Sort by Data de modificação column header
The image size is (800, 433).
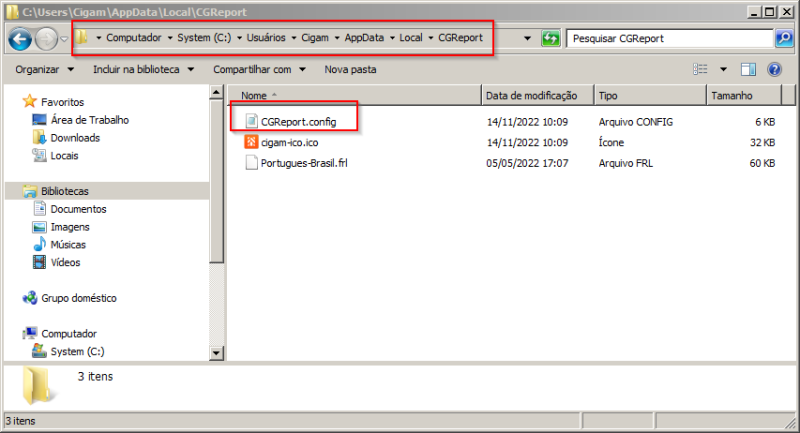pyautogui.click(x=538, y=95)
